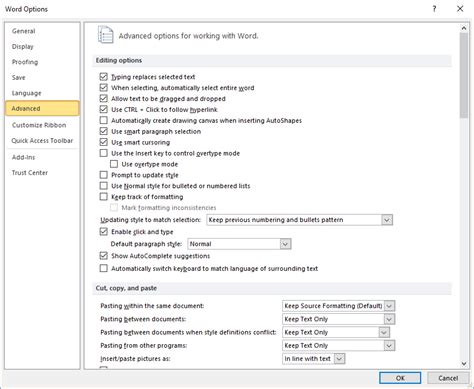
Task: Toggle Typing replaces selected text
Action: pos(104,77)
